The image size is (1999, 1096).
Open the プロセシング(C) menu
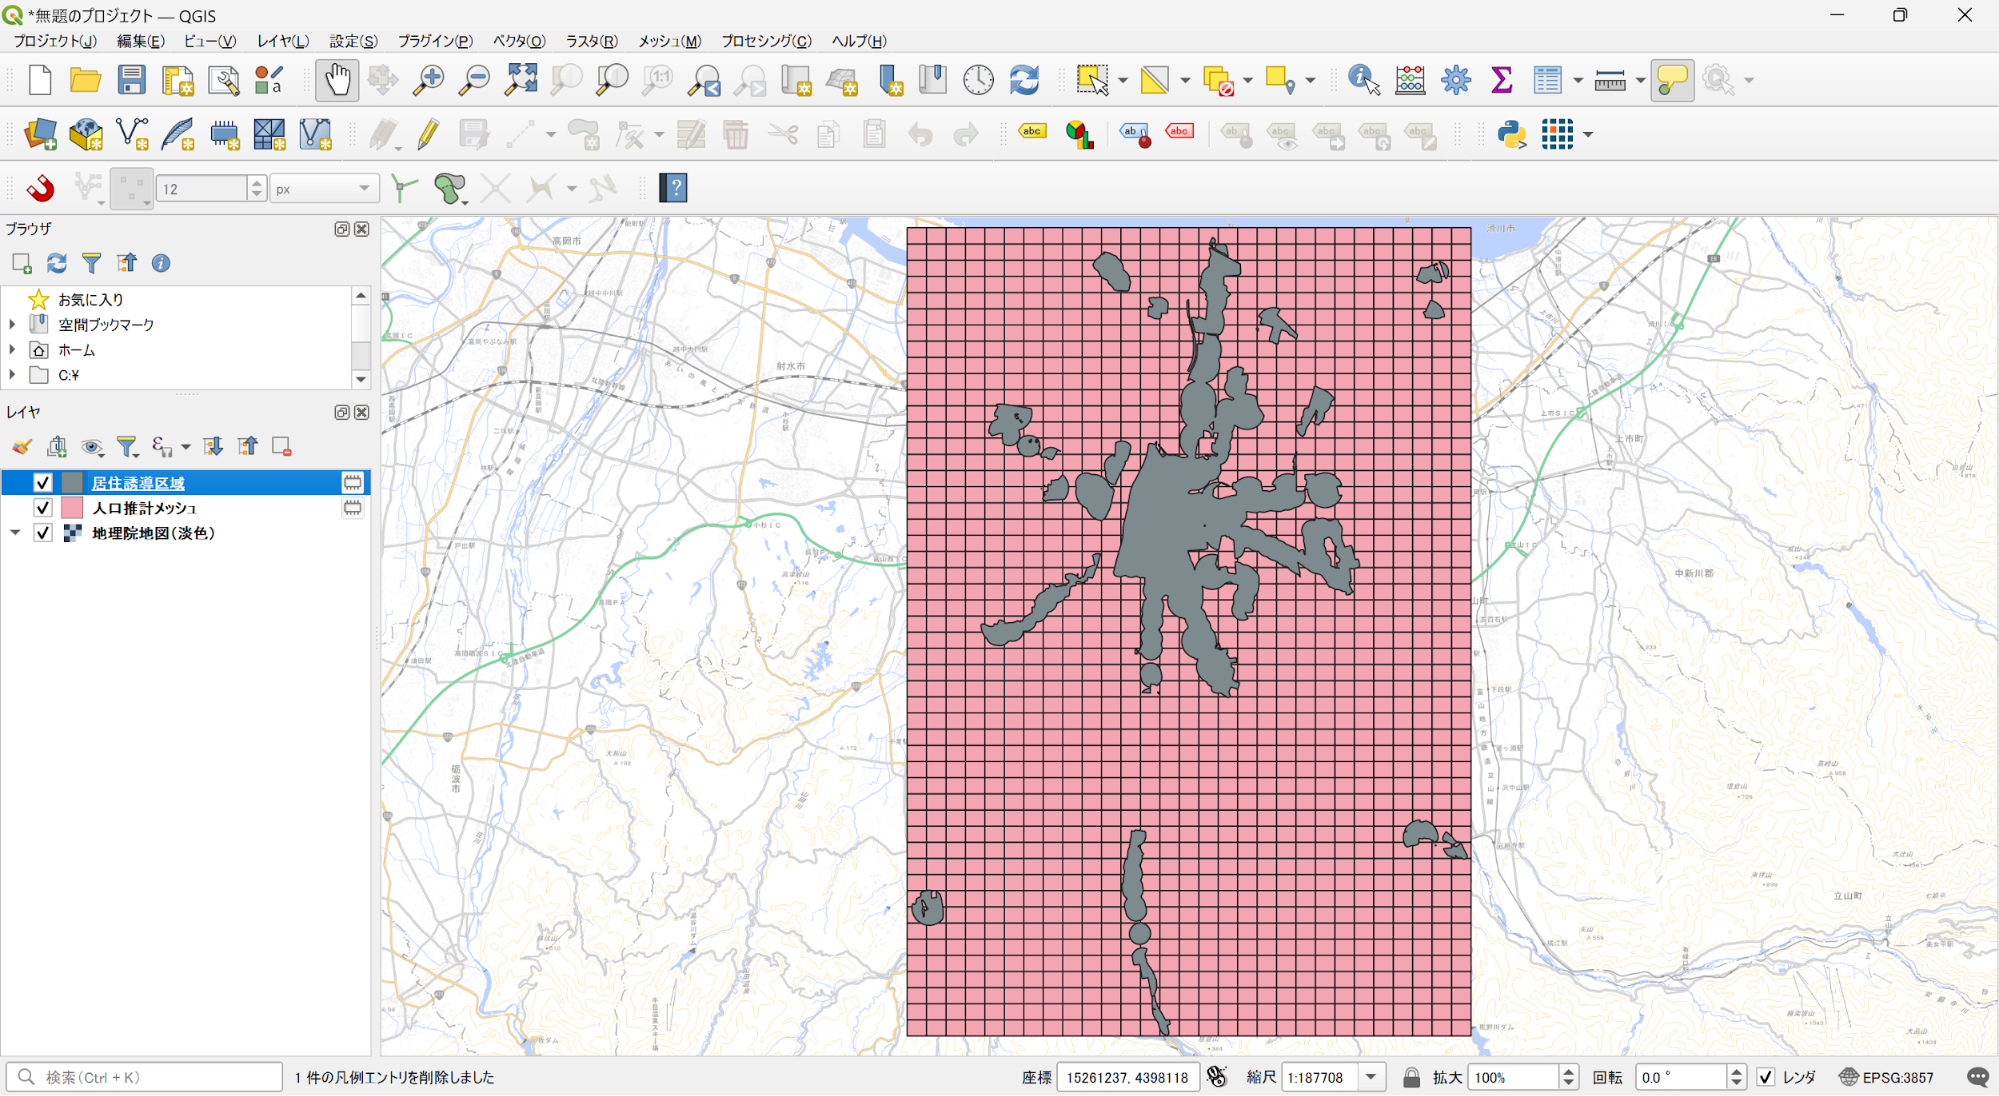pos(766,41)
